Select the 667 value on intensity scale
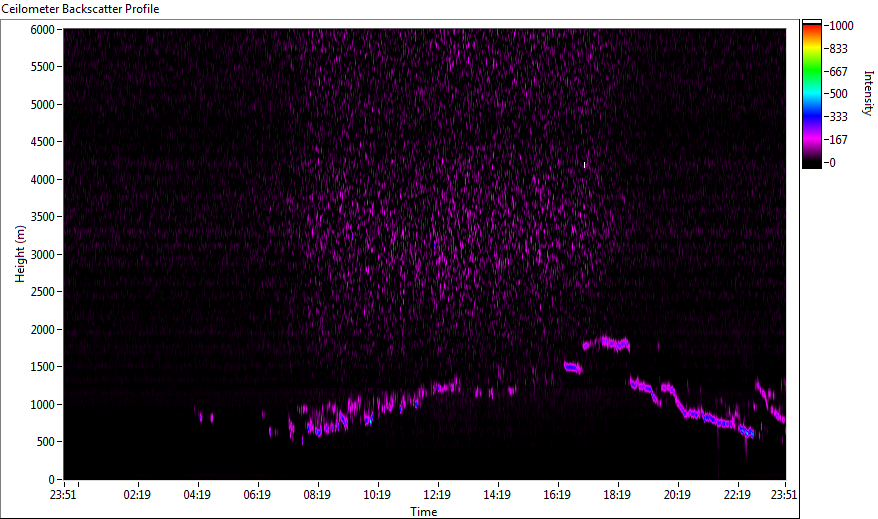The width and height of the screenshot is (878, 519). pos(838,72)
